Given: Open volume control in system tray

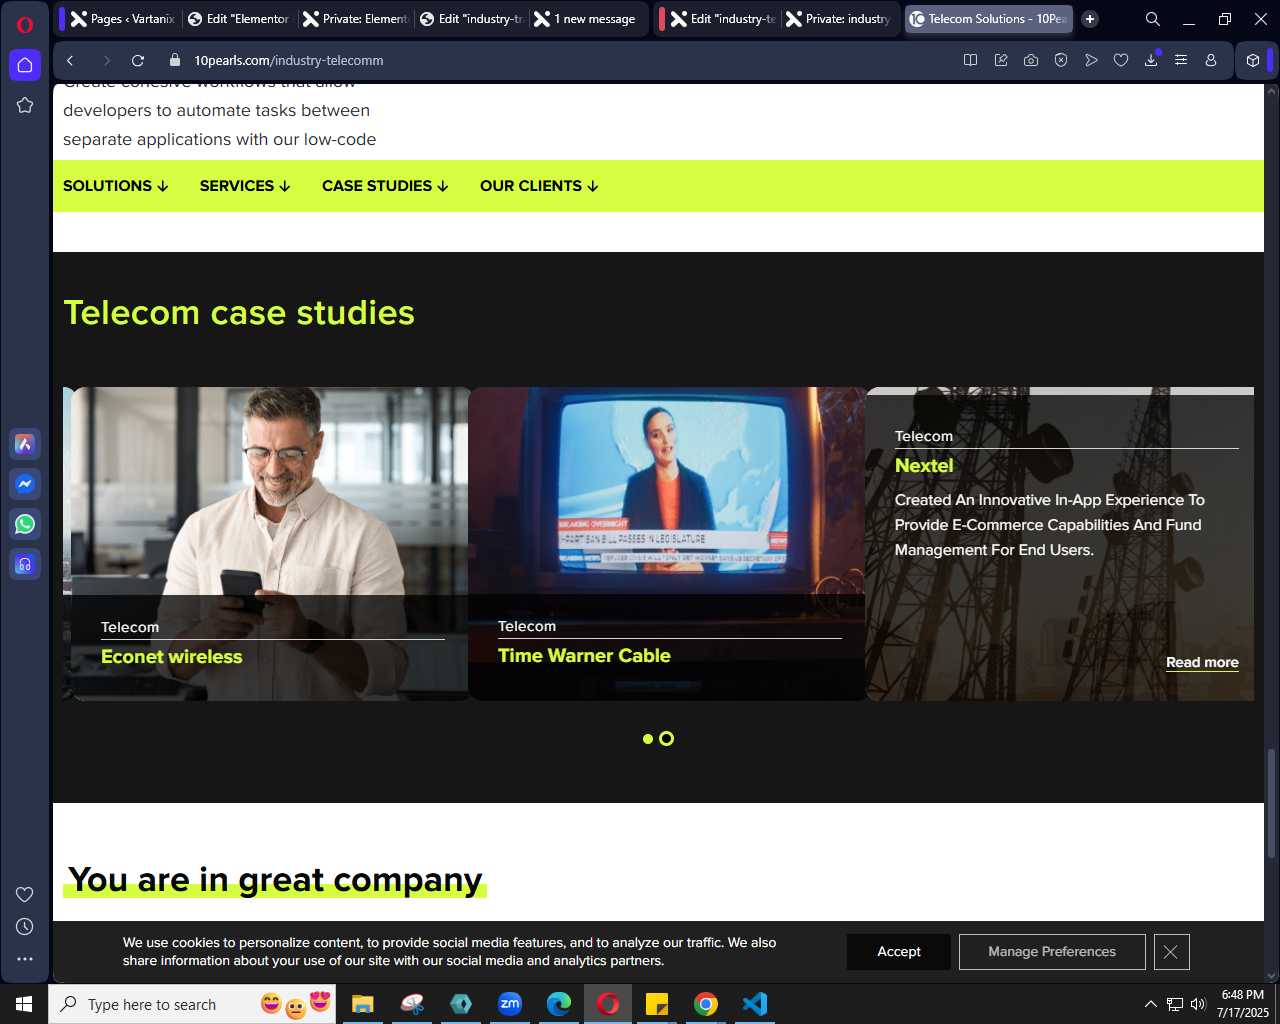Looking at the screenshot, I should 1198,1004.
